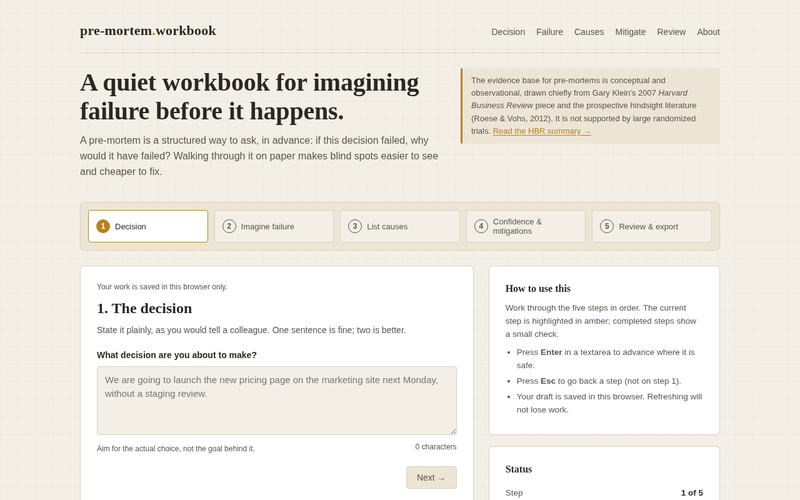
Task: Click the Status panel heading
Action: (518, 469)
